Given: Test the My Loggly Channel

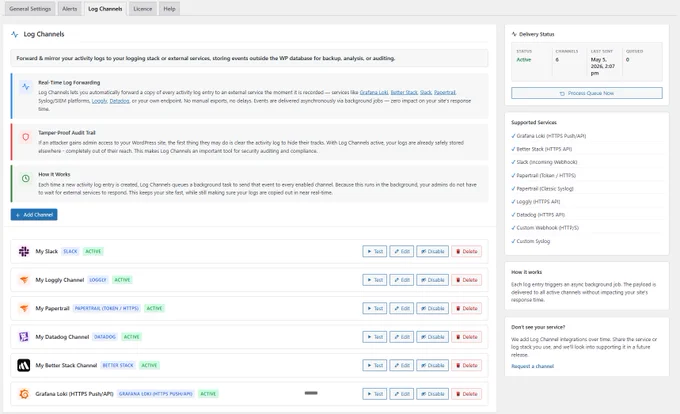Looking at the screenshot, I should point(375,280).
